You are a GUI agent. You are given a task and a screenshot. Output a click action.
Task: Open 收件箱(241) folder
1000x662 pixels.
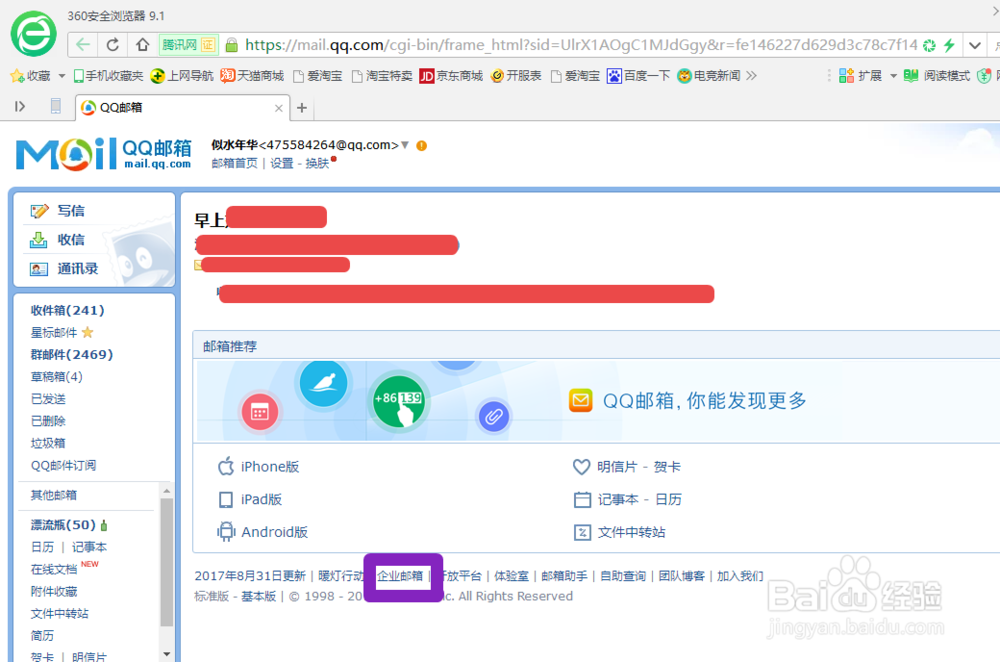(x=68, y=310)
